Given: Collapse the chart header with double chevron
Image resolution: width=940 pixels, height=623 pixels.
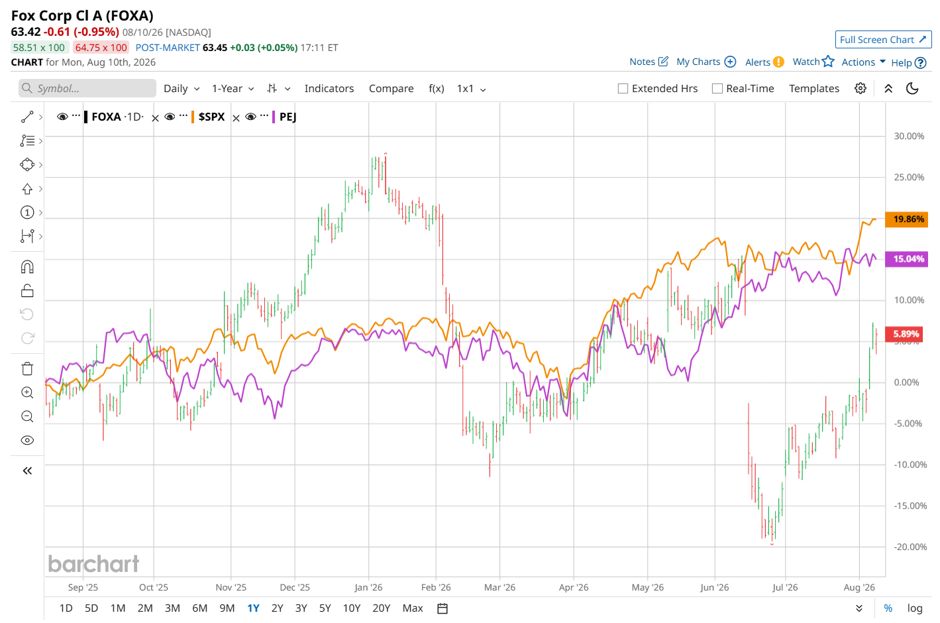Looking at the screenshot, I should click(x=888, y=88).
